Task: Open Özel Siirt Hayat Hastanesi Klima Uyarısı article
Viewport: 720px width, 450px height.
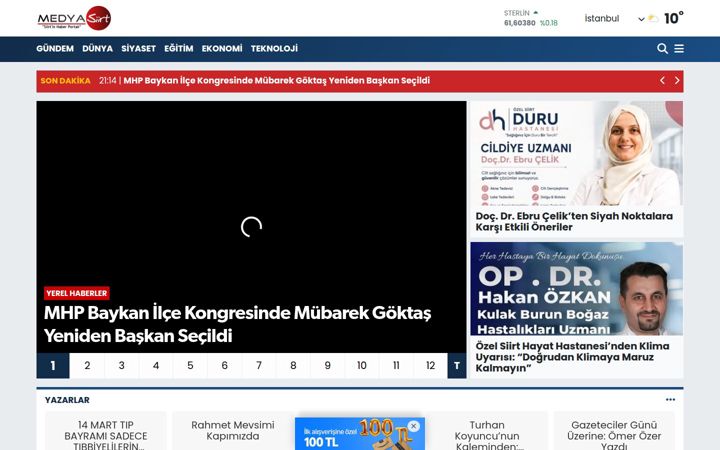Action: click(x=572, y=357)
